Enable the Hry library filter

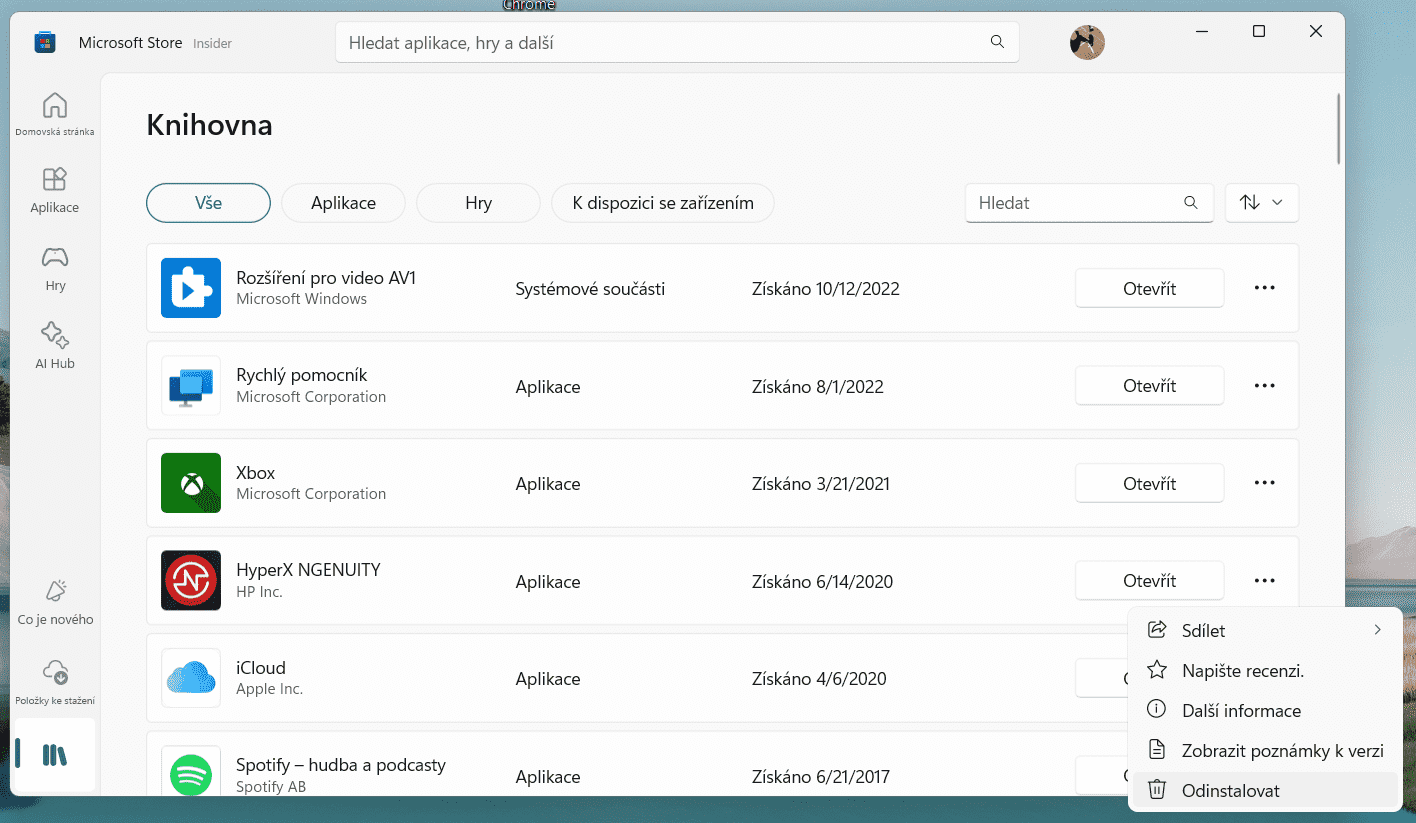coord(477,202)
